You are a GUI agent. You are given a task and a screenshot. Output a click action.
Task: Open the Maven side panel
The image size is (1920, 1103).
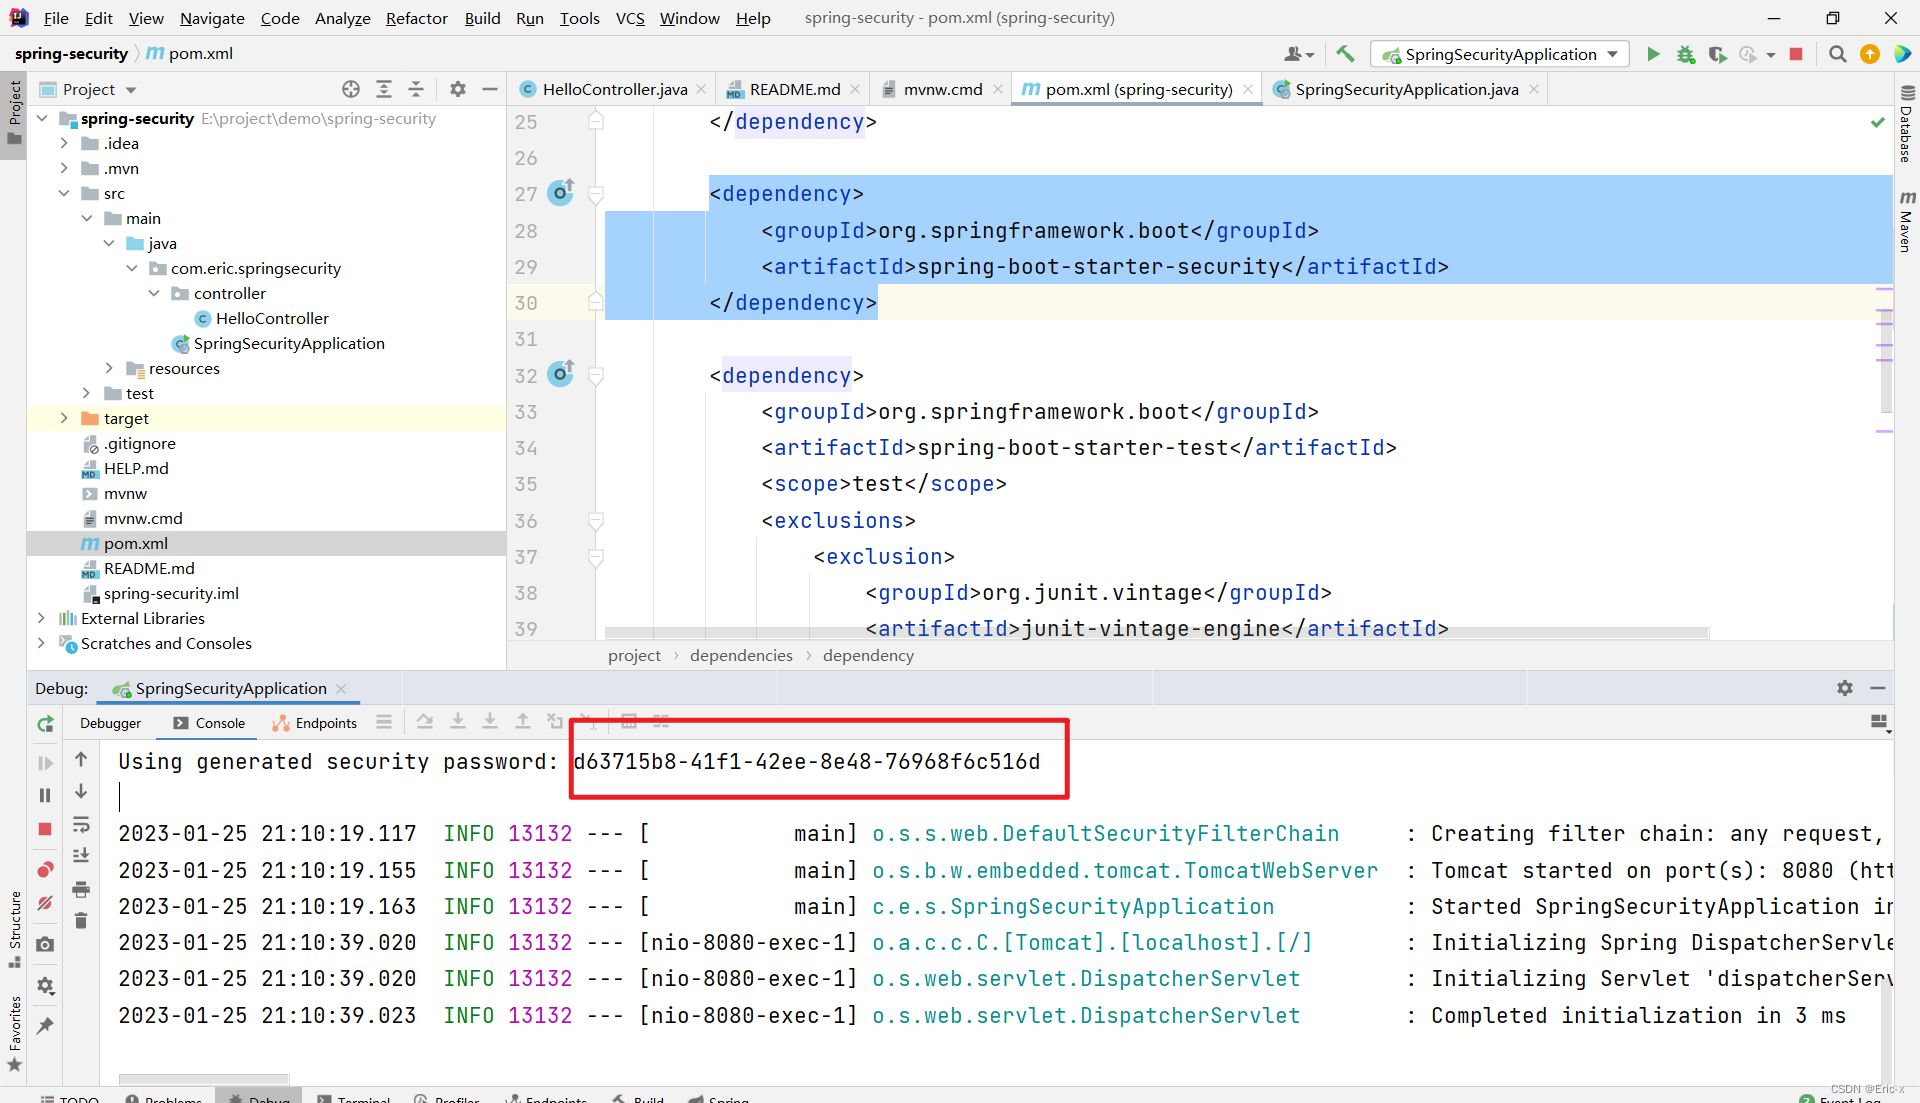click(x=1906, y=221)
